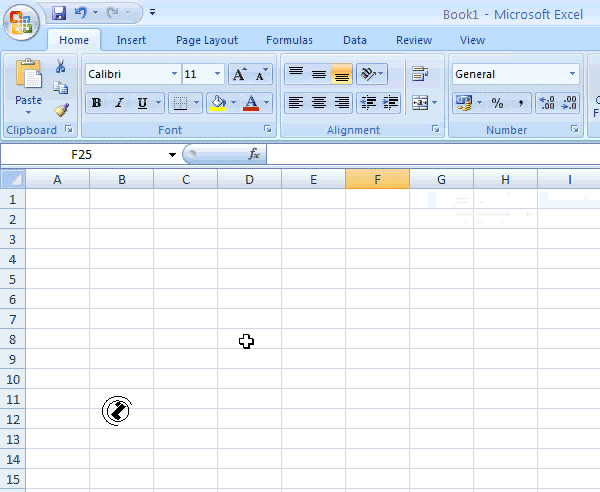Open the Formulas ribbon tab
Image resolution: width=600 pixels, height=492 pixels.
pos(289,40)
